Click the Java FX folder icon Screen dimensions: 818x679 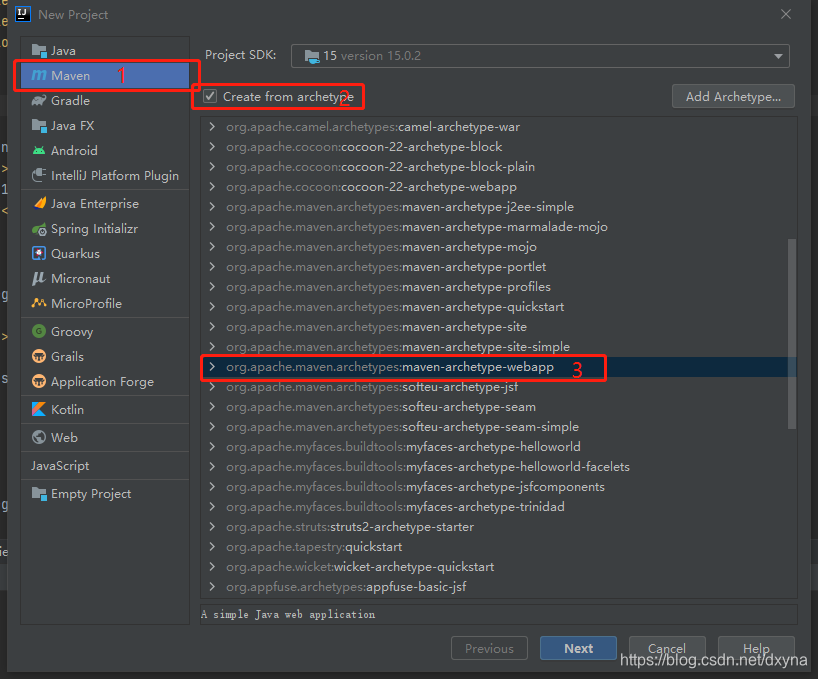click(x=39, y=126)
